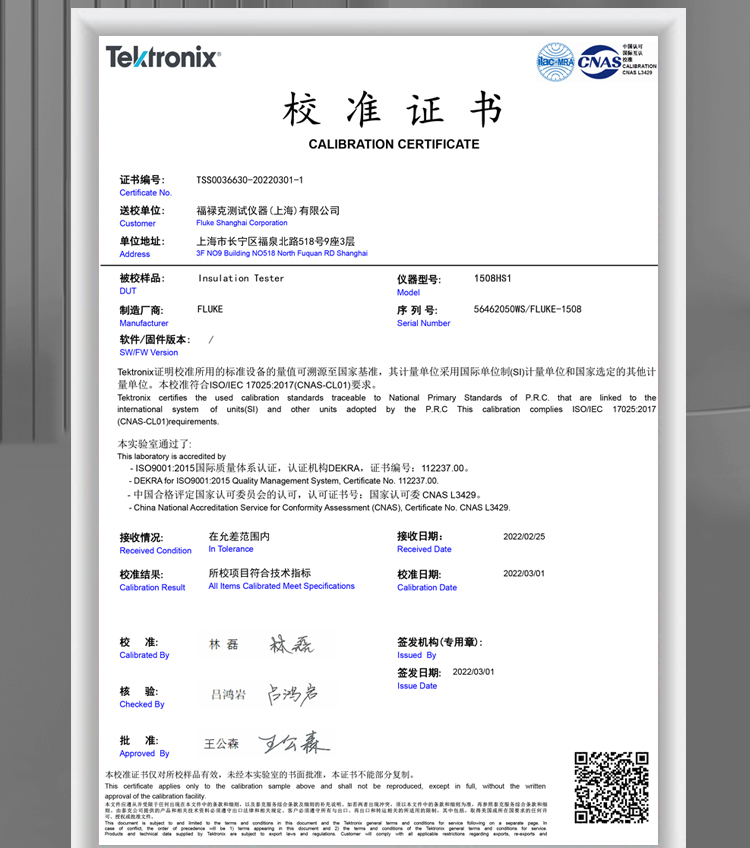
Task: Click the 'SW/FW Version' label
Action: [149, 352]
